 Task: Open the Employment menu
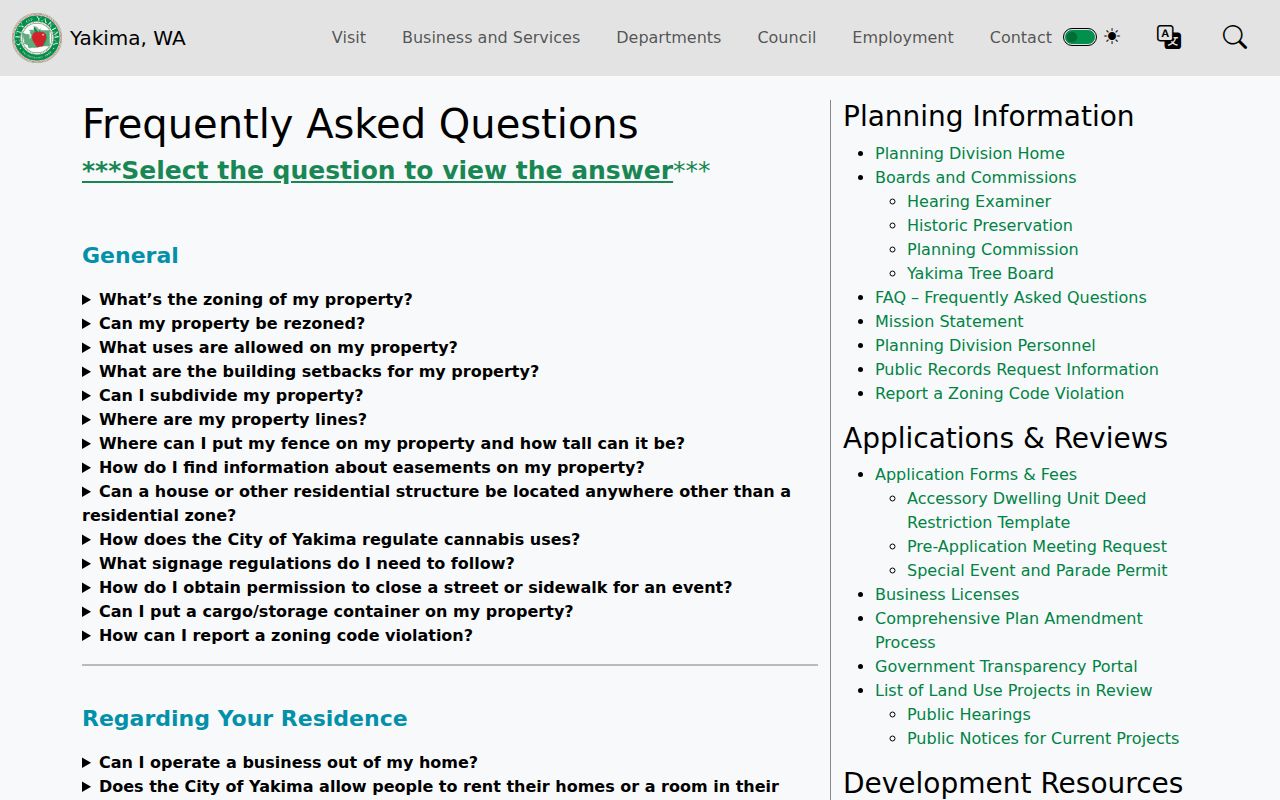[903, 37]
